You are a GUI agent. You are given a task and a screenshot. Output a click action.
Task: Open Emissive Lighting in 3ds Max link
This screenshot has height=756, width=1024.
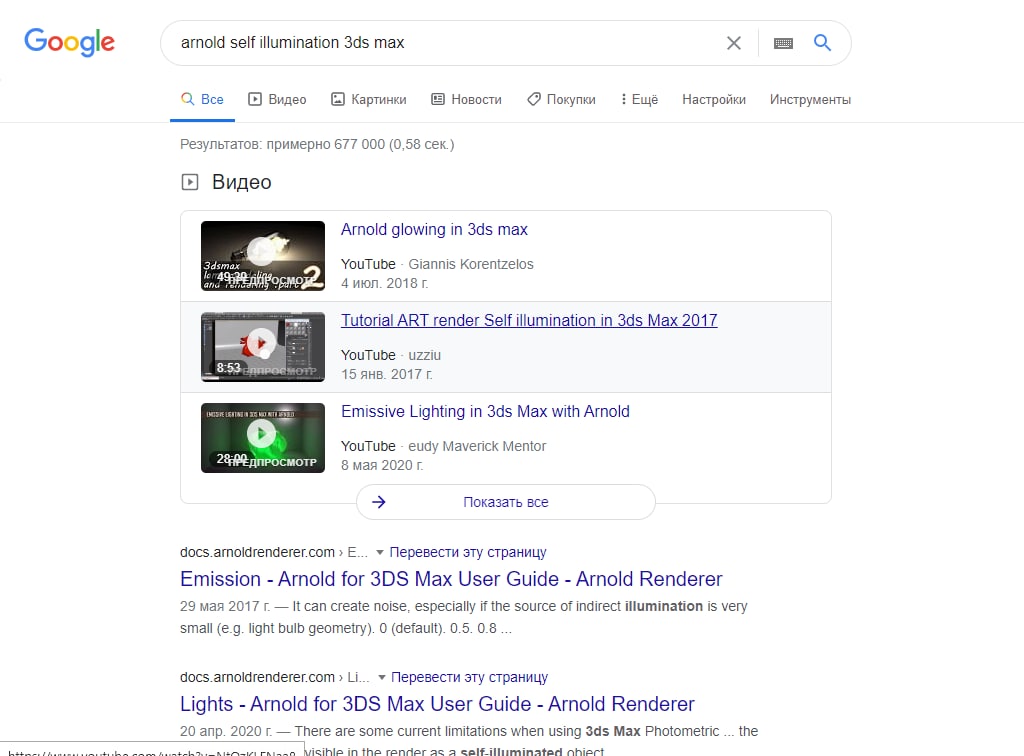coord(485,411)
